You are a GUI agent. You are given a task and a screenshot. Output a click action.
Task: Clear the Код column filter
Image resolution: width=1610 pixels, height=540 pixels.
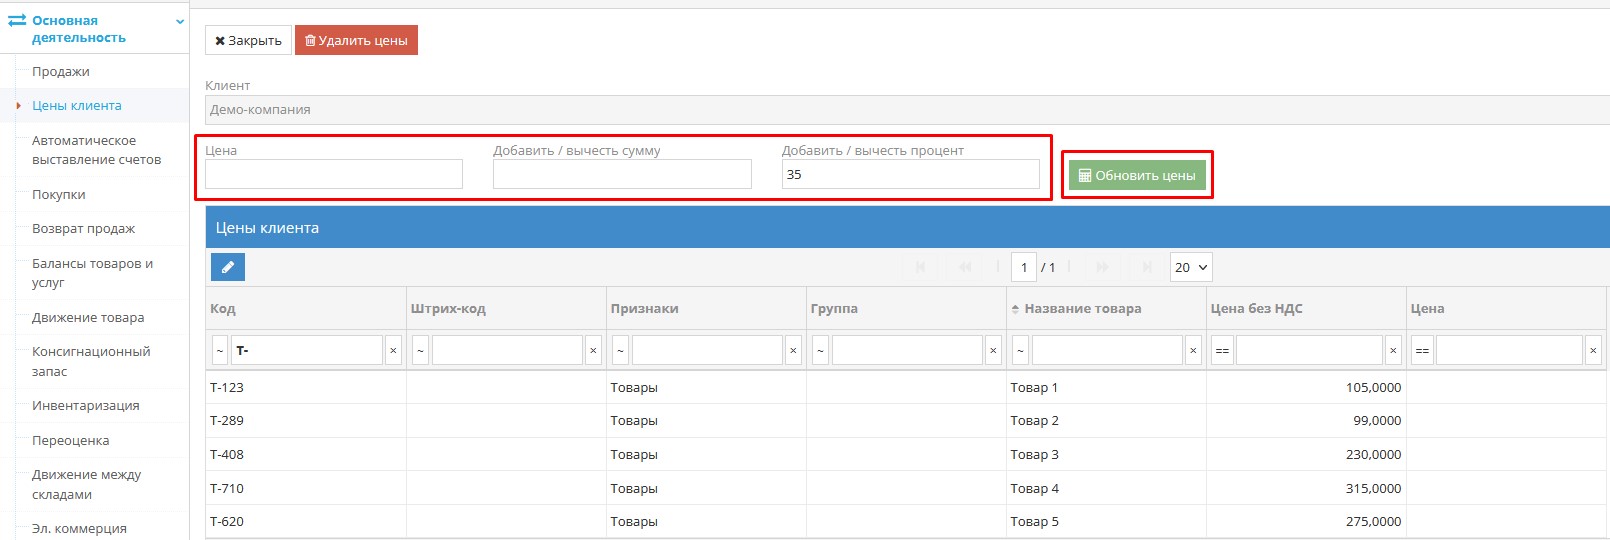(x=393, y=351)
